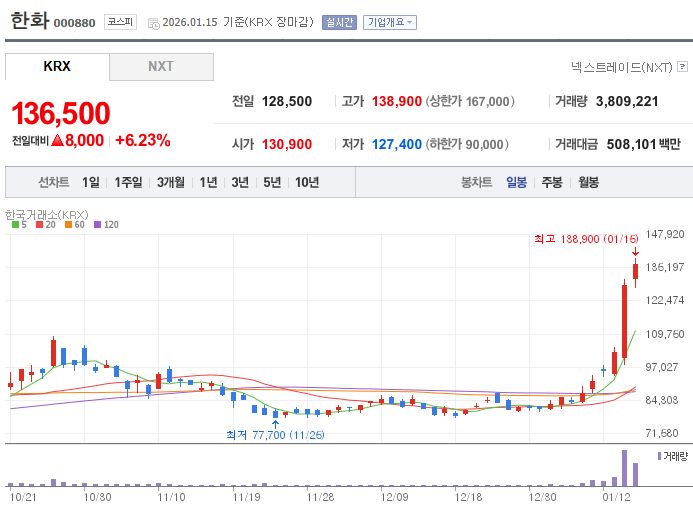
Task: Click the calendar clock icon beside the date
Action: point(154,23)
